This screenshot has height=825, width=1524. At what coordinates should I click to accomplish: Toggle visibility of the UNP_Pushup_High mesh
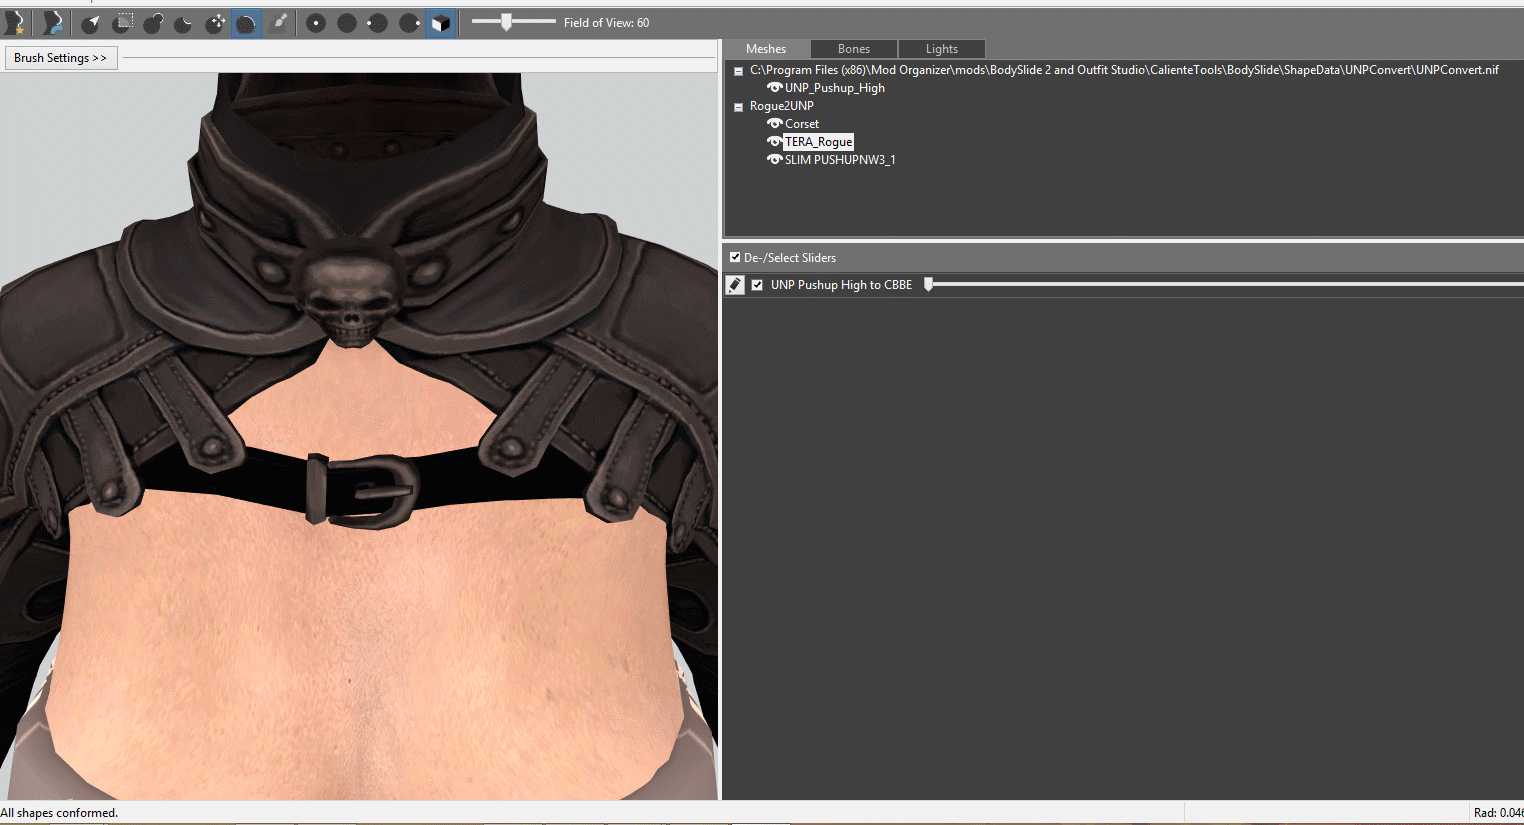pyautogui.click(x=774, y=88)
